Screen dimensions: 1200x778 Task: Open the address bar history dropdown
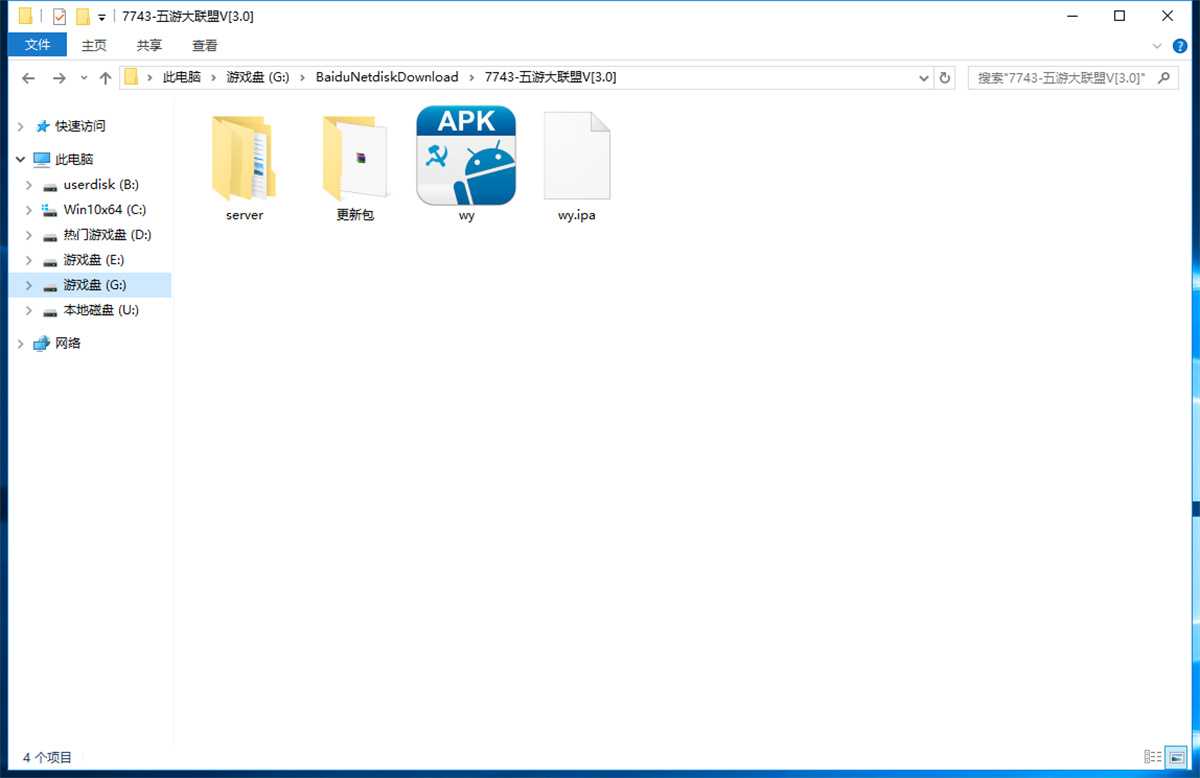coord(923,78)
